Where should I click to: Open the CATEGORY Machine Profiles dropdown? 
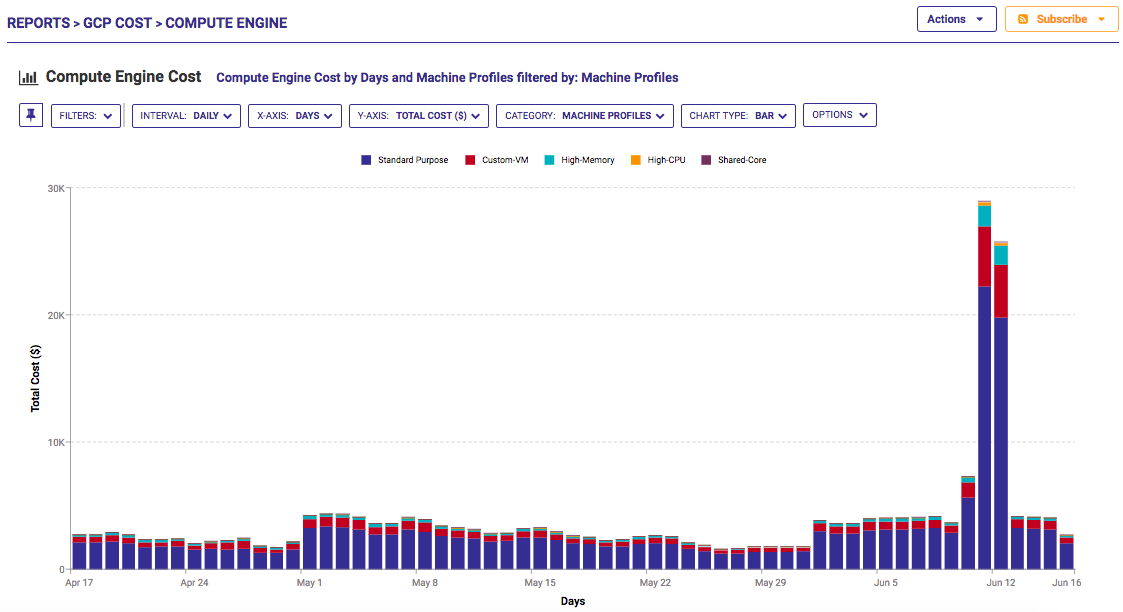(584, 115)
